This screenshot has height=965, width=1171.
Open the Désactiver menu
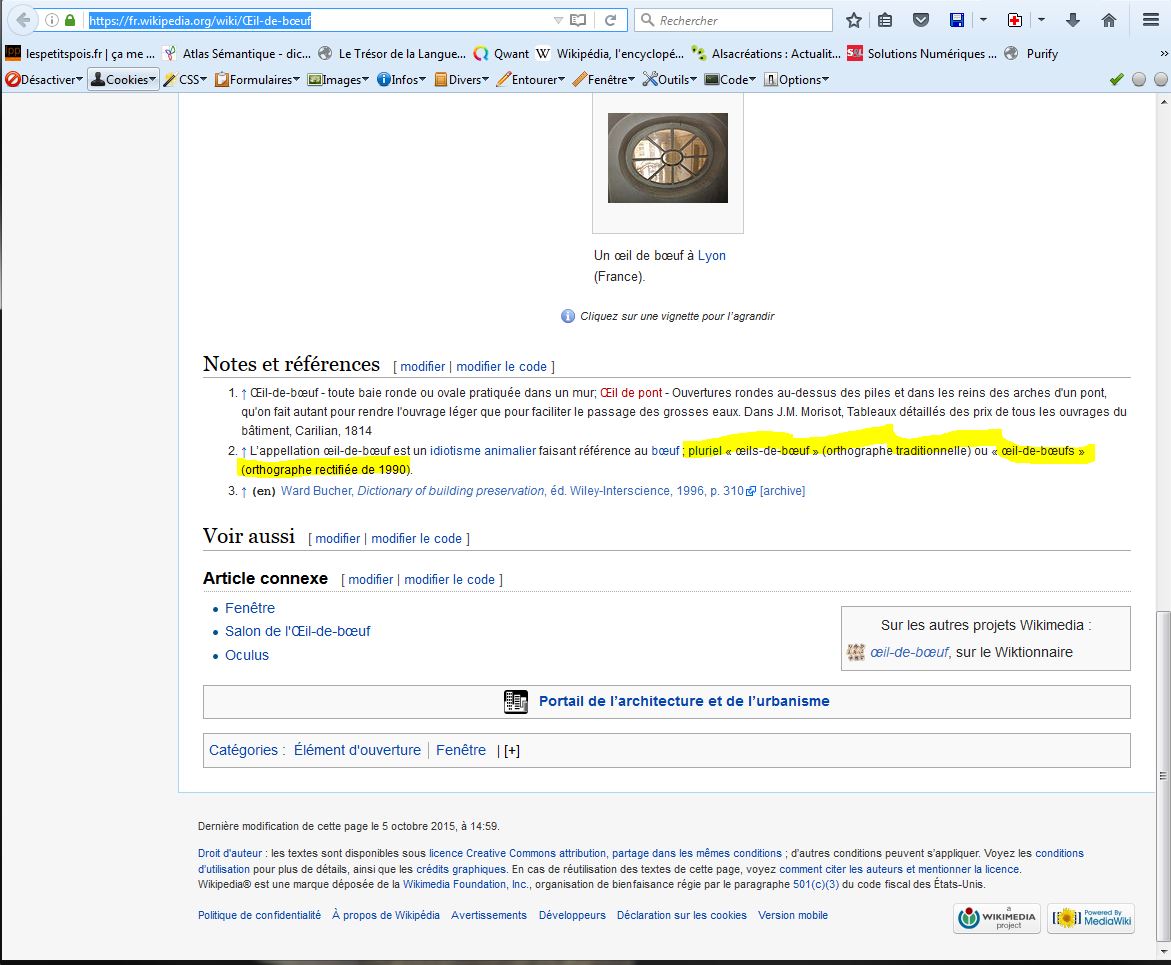pyautogui.click(x=44, y=80)
